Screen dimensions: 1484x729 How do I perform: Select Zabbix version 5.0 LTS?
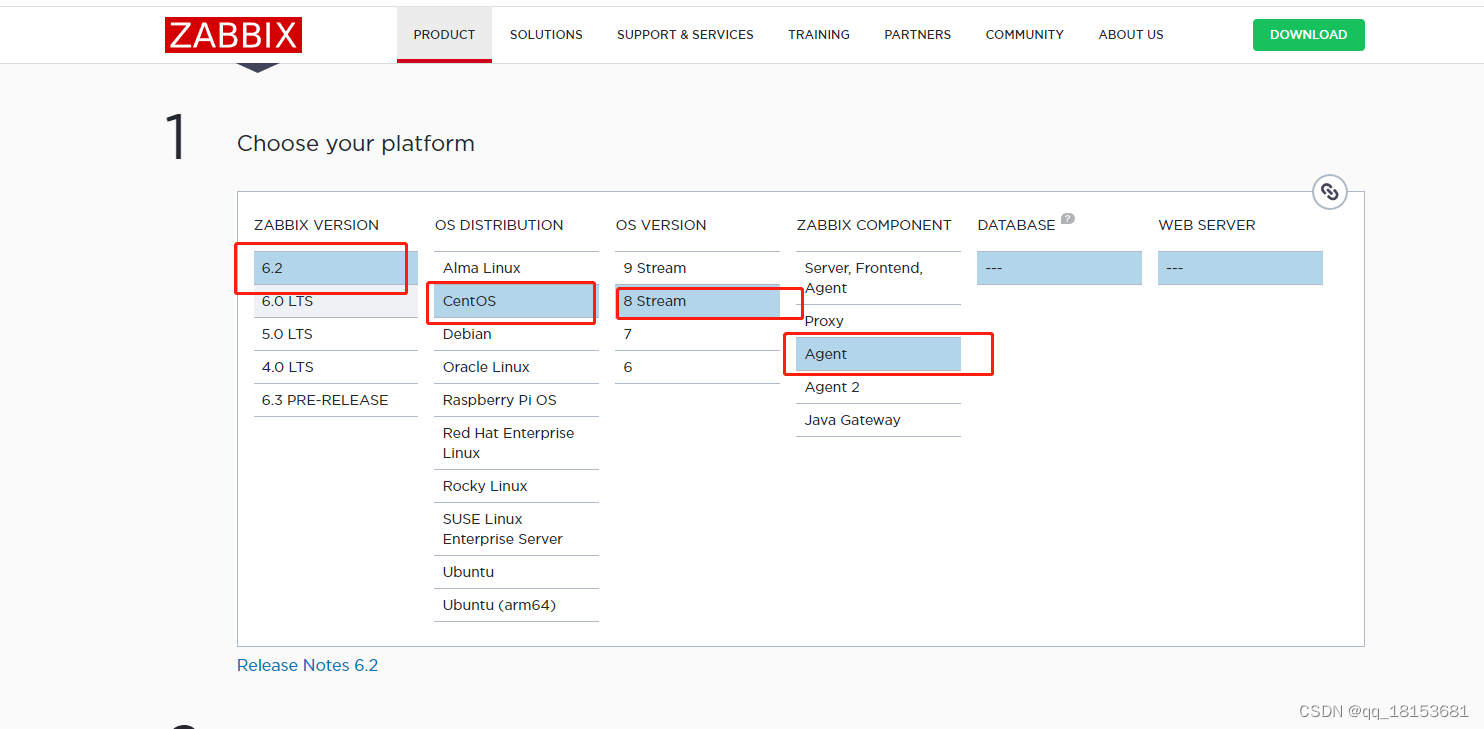coord(336,334)
